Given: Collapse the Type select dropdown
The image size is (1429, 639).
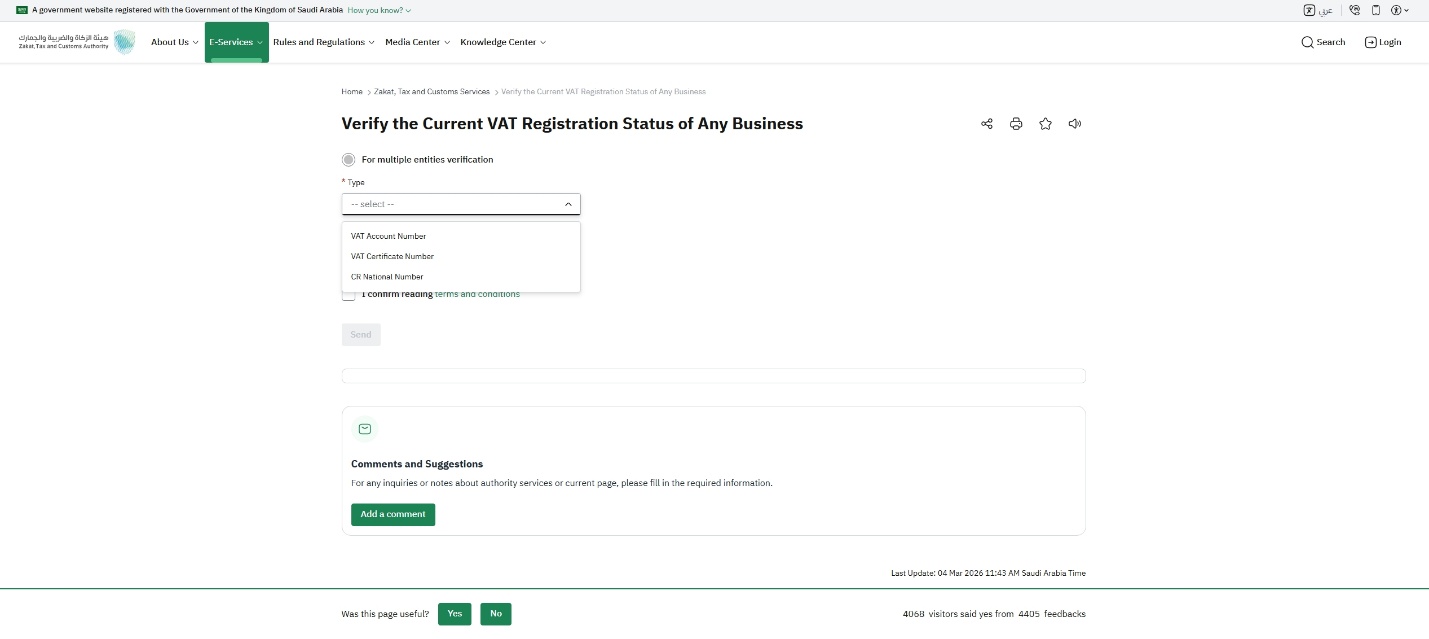Looking at the screenshot, I should [x=461, y=204].
